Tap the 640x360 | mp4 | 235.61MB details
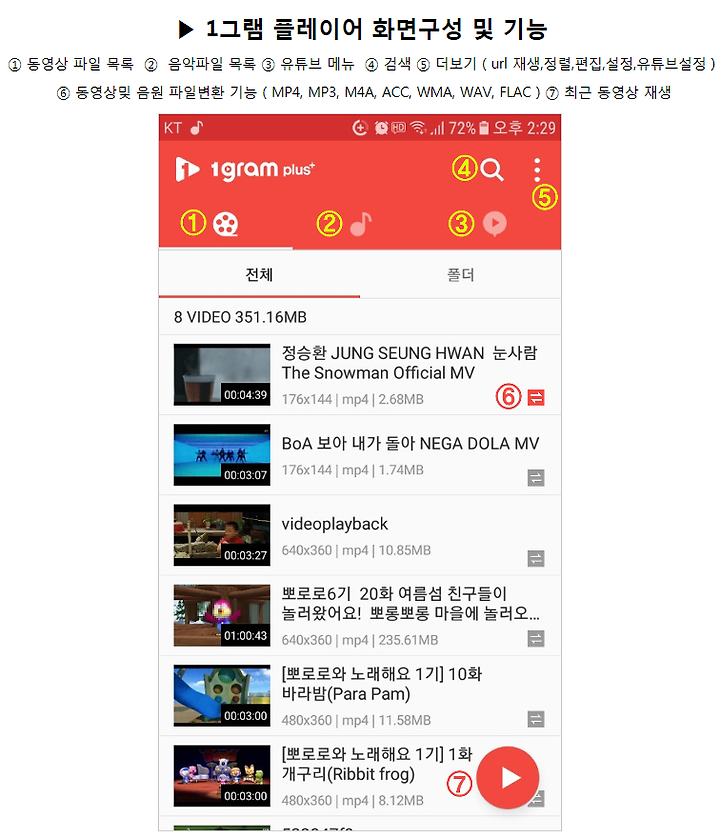The image size is (720, 837). [360, 640]
